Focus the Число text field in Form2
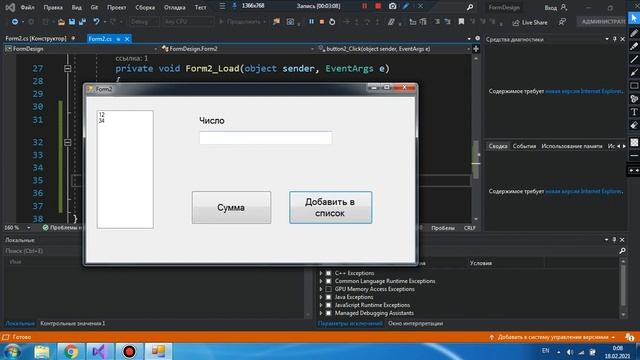The height and width of the screenshot is (360, 640). coord(265,138)
